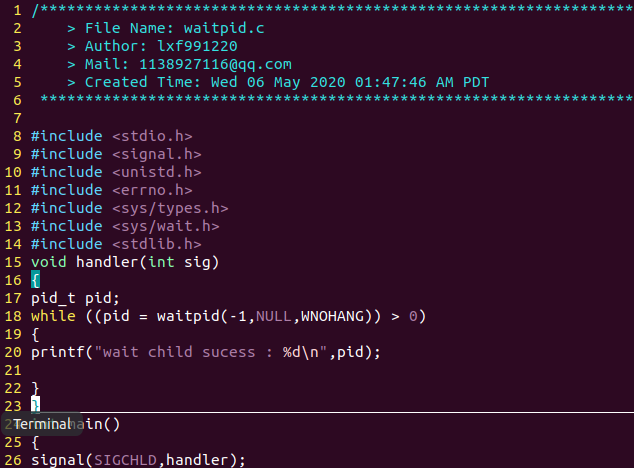
Task: Click the Terminal tooltip label
Action: 41,424
